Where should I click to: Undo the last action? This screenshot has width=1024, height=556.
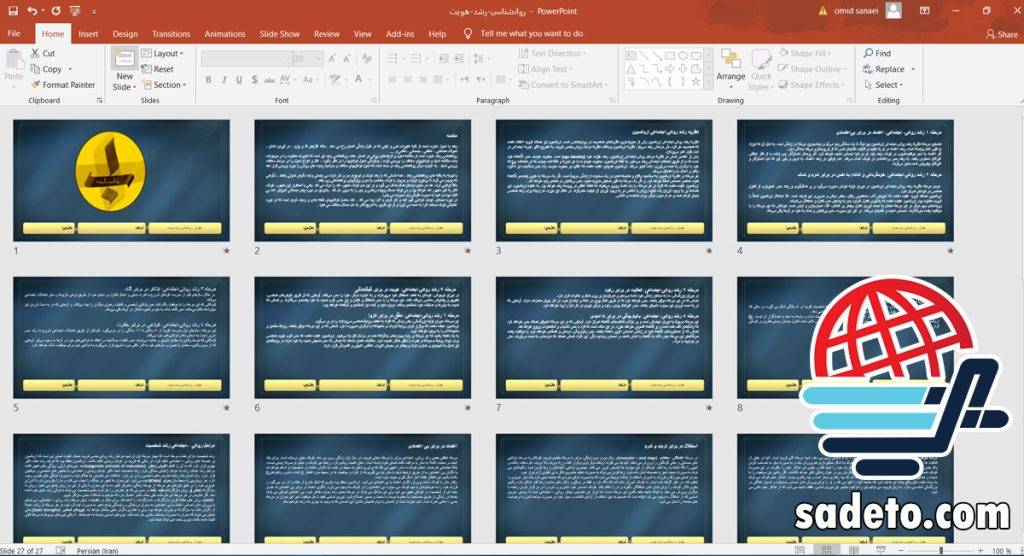[32, 11]
